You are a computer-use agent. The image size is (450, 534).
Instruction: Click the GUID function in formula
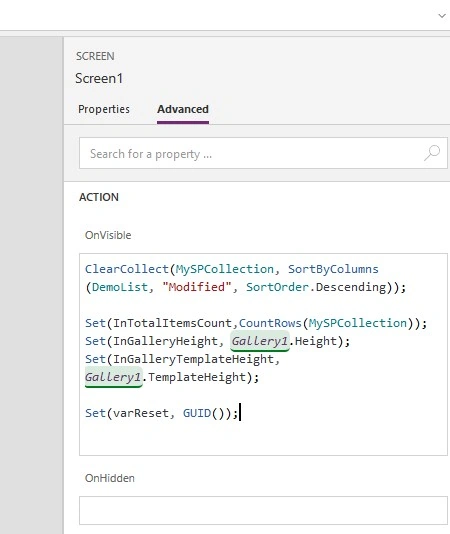197,413
